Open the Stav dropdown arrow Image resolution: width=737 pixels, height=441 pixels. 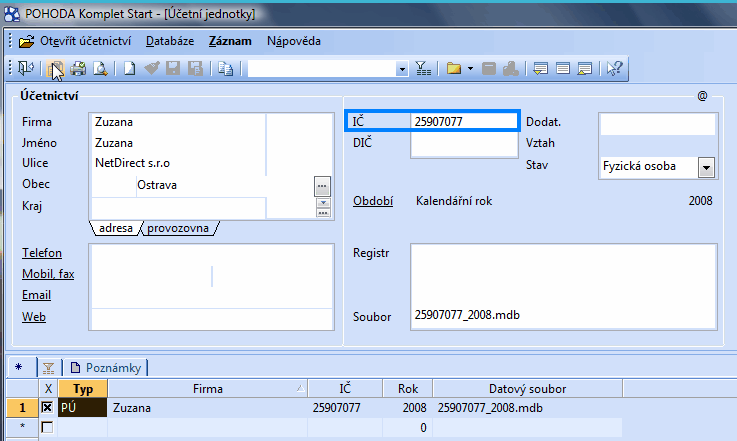click(x=706, y=167)
